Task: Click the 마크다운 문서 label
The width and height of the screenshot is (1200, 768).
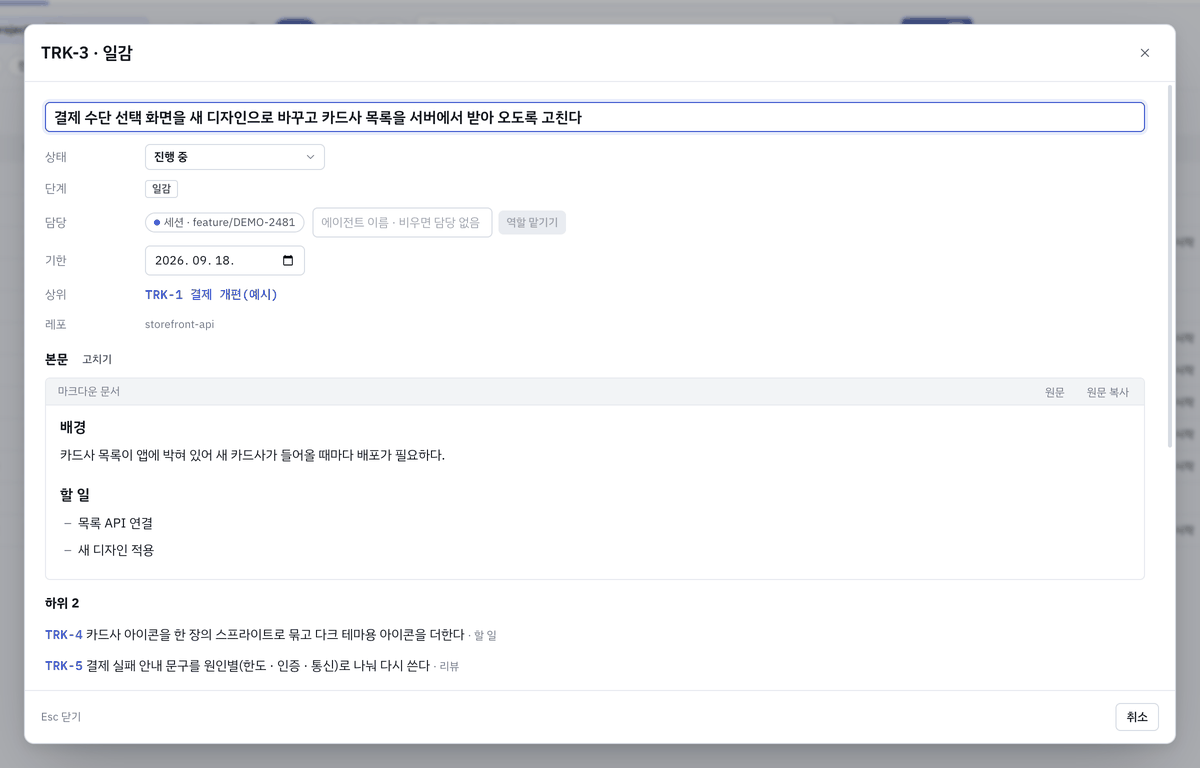Action: click(x=89, y=392)
